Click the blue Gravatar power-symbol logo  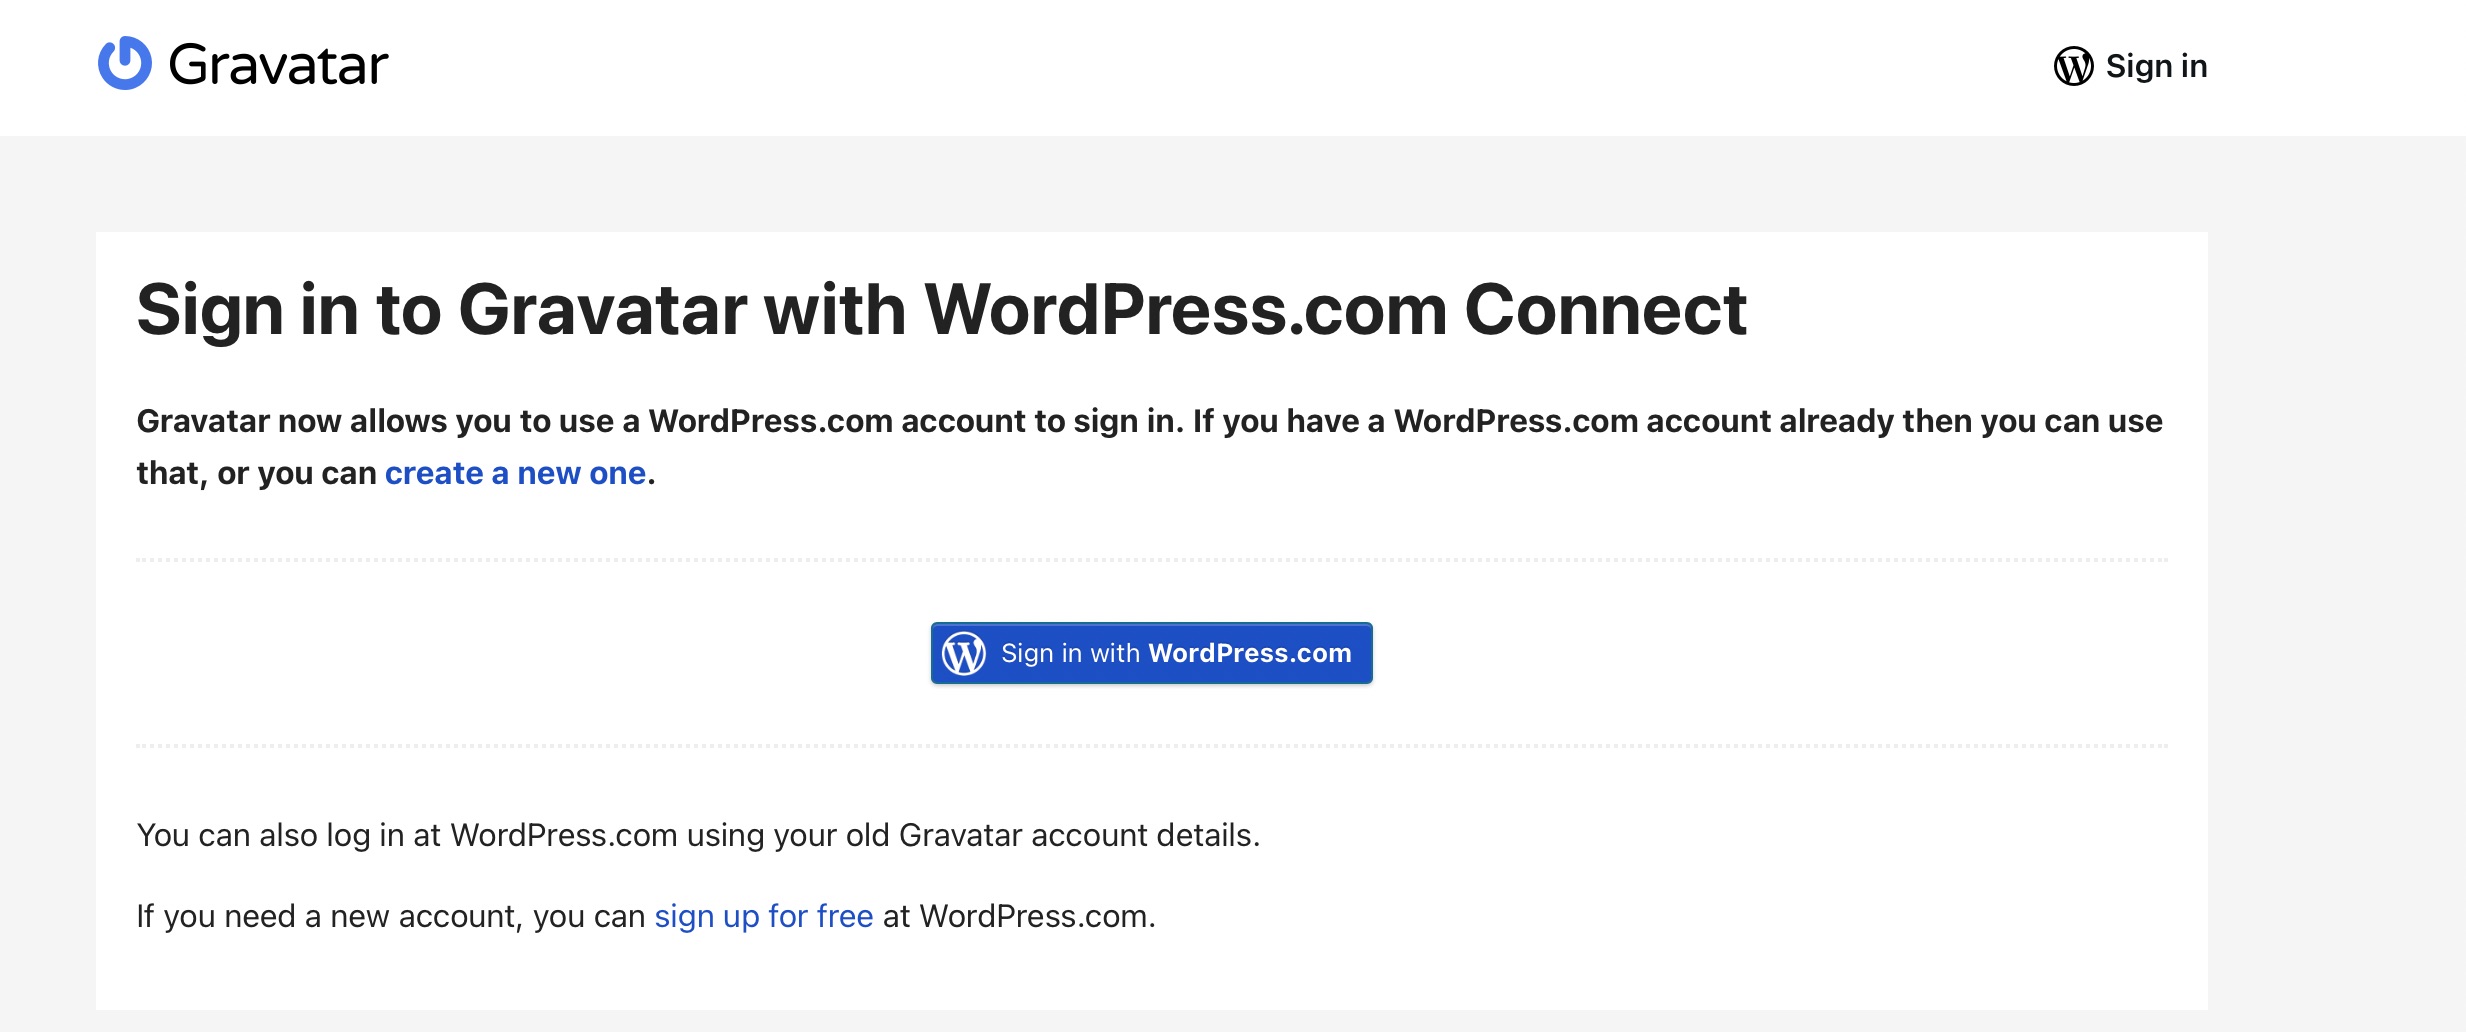(125, 63)
